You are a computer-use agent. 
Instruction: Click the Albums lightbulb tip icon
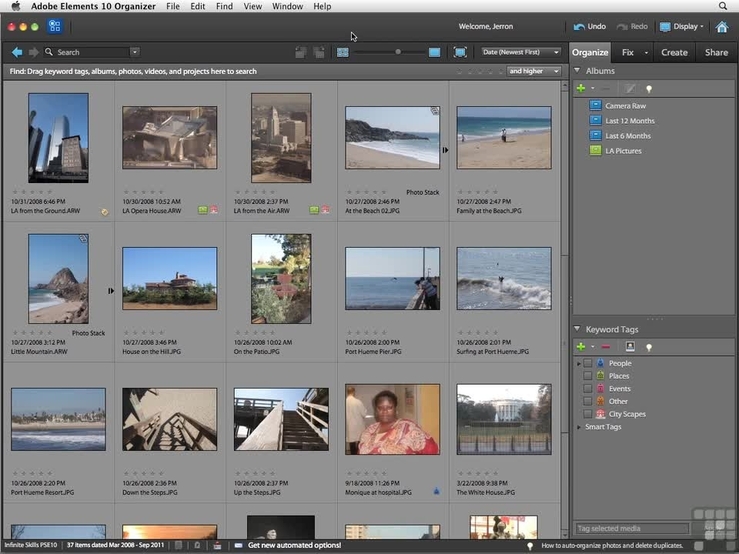[x=649, y=89]
